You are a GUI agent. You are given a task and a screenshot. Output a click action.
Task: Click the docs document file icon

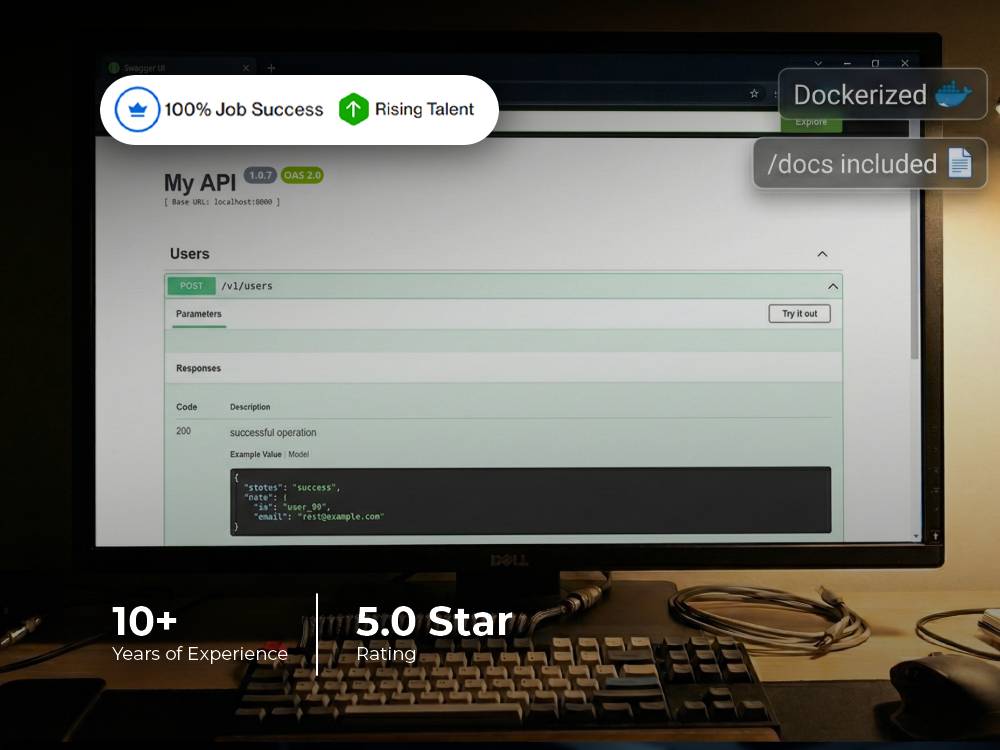pyautogui.click(x=960, y=163)
